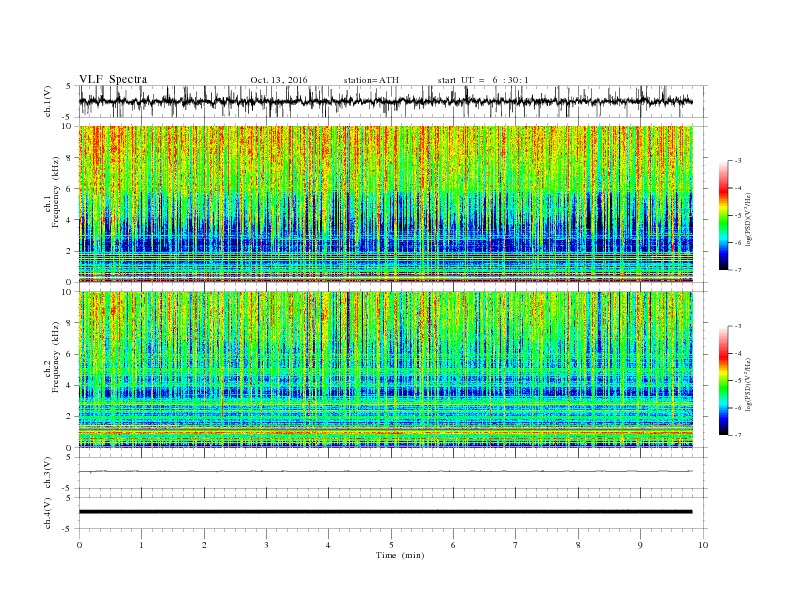Click the "station=ATH" header label
Viewport: 792px width, 612px height.
click(x=371, y=80)
